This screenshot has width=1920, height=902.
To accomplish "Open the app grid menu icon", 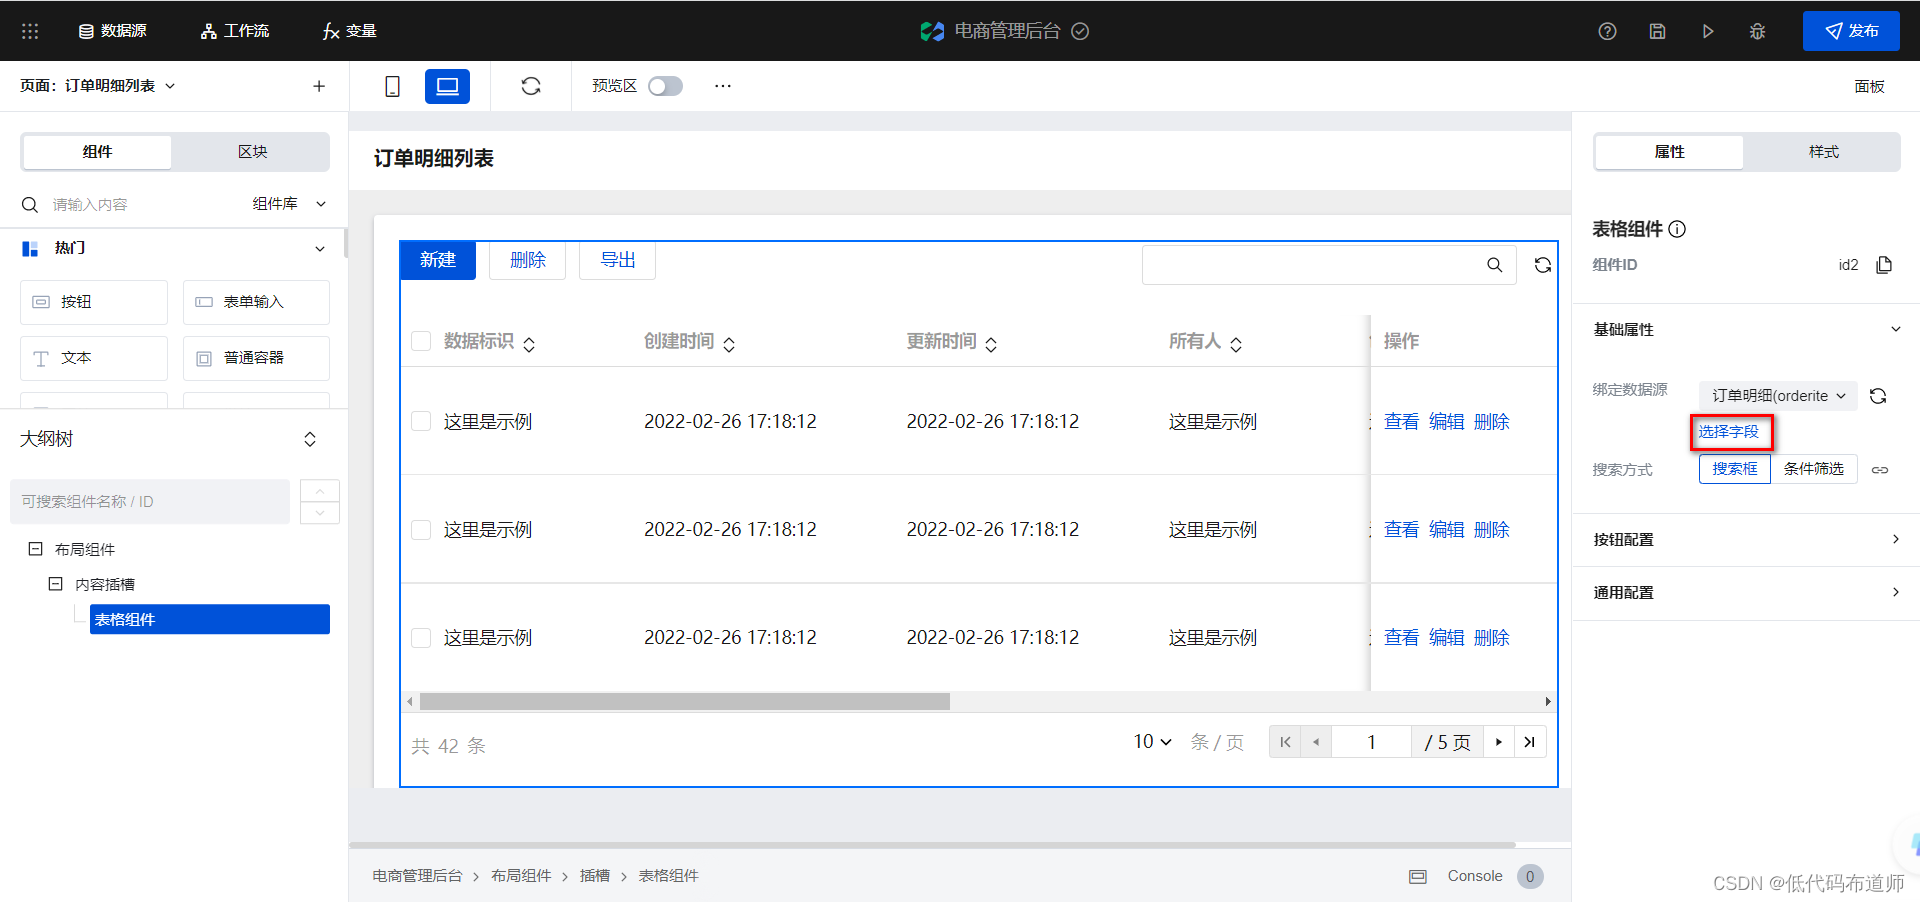I will (x=30, y=31).
